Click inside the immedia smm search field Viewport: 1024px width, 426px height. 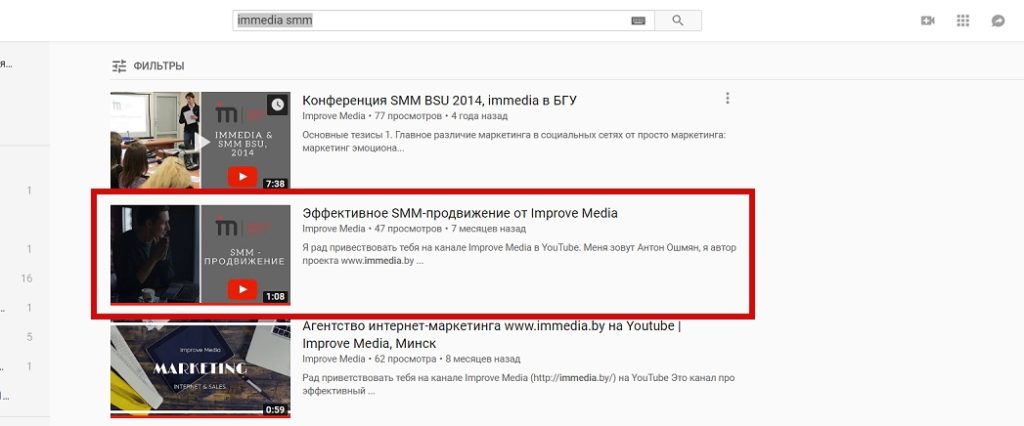[x=431, y=20]
